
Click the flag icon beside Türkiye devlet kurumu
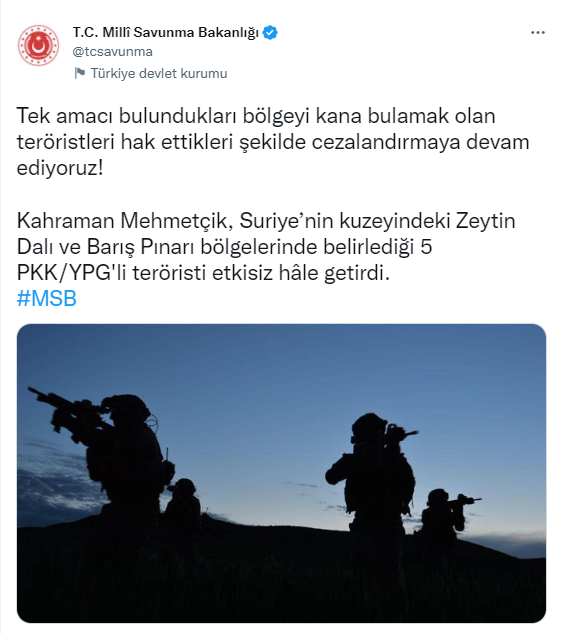click(80, 73)
